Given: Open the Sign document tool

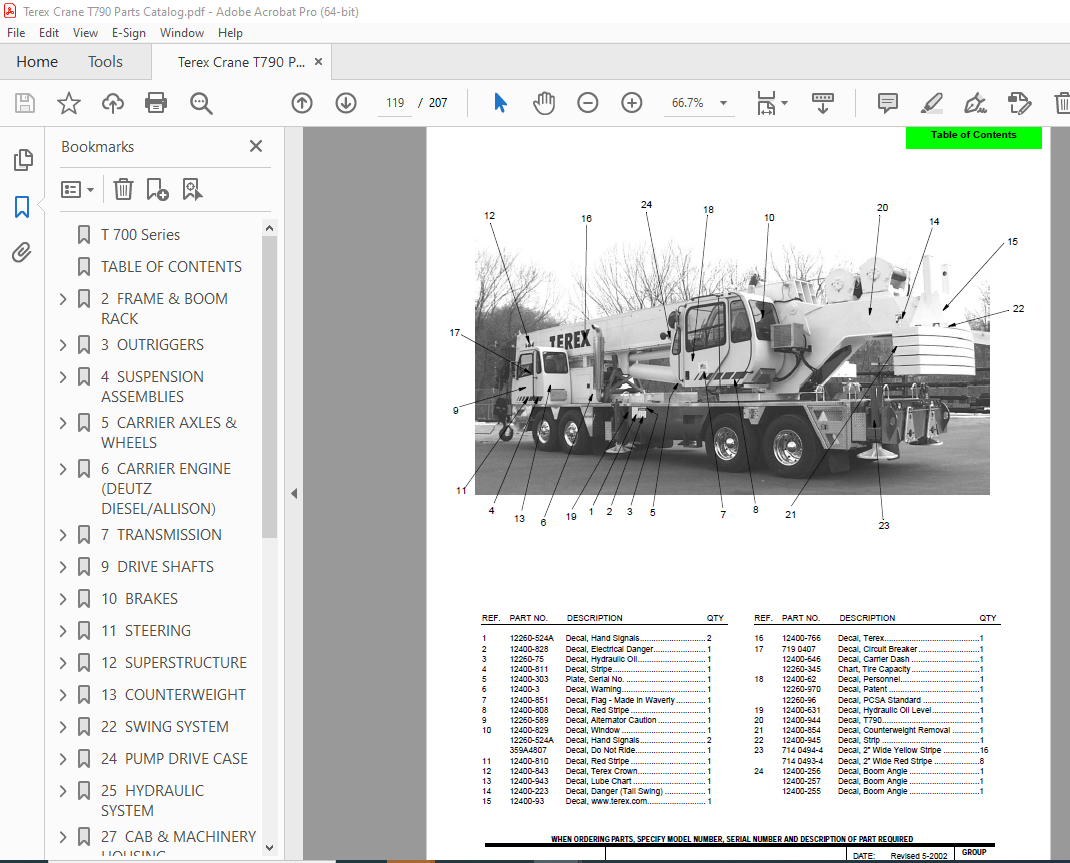Looking at the screenshot, I should (975, 103).
